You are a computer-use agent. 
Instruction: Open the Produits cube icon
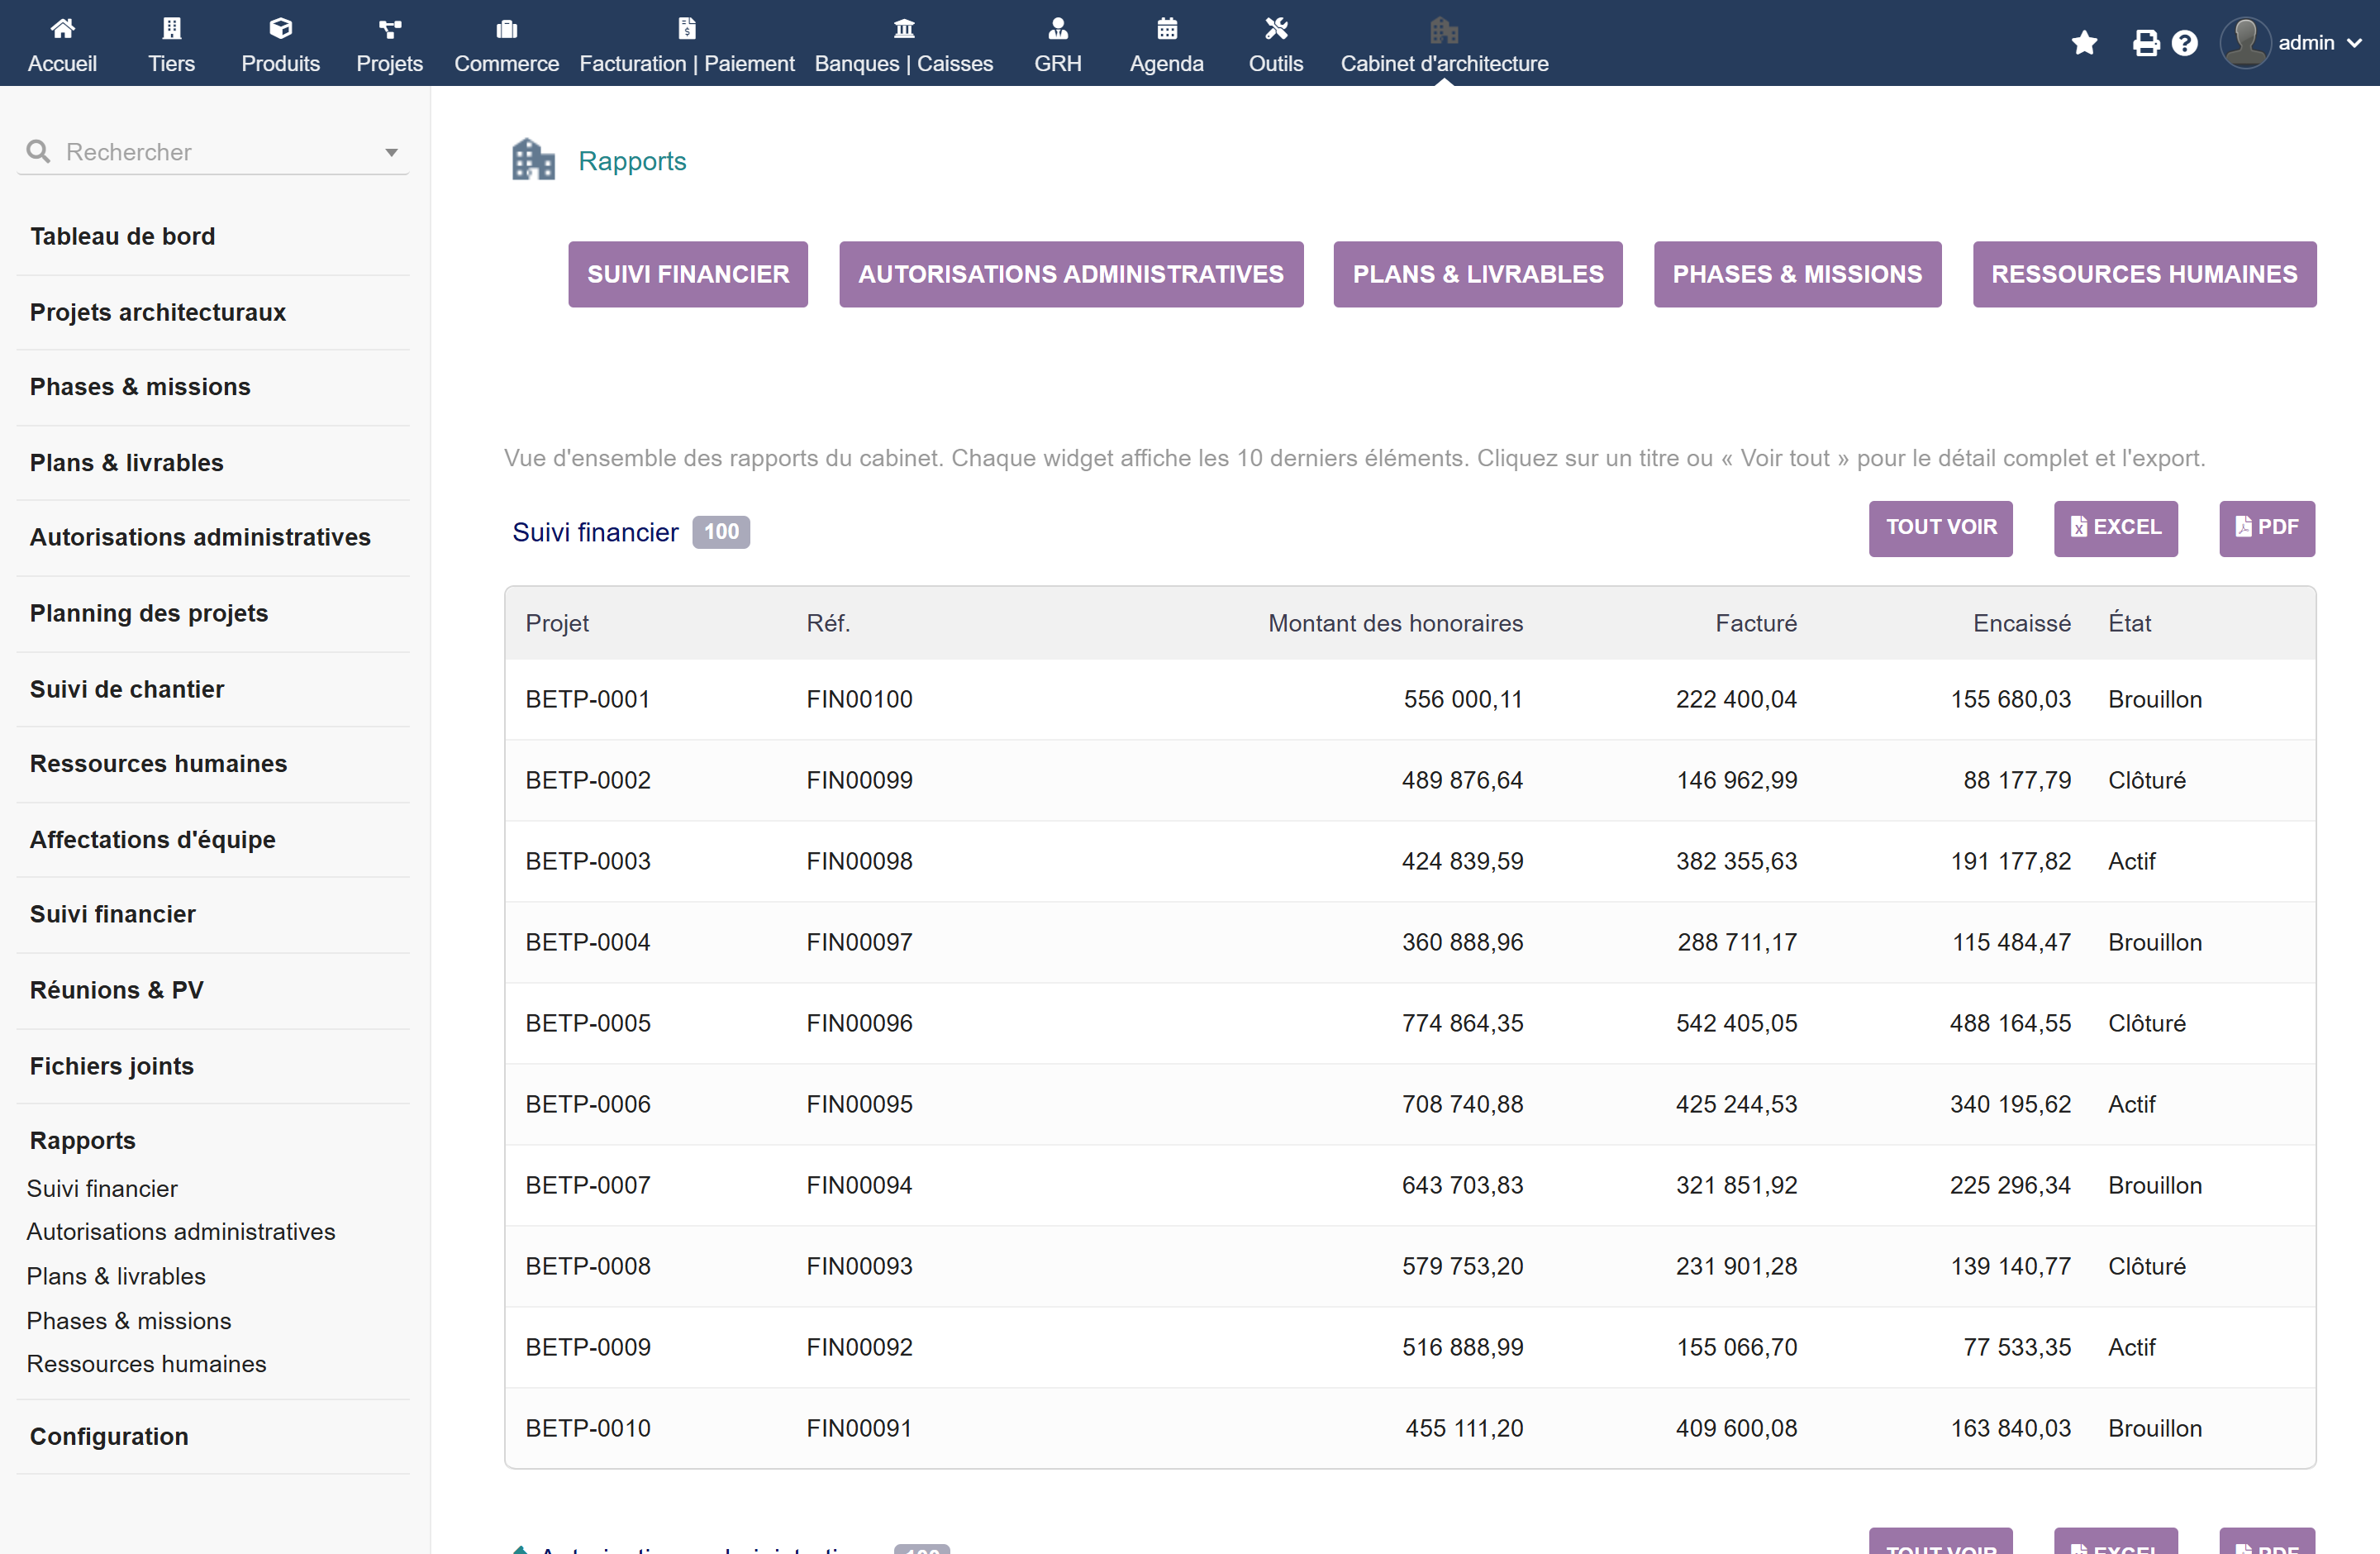280,28
